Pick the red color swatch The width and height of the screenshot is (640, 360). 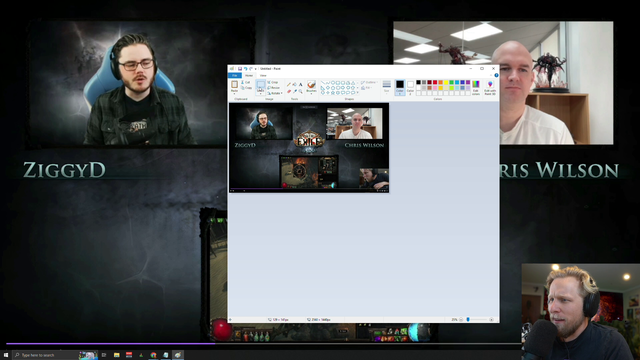click(x=435, y=82)
